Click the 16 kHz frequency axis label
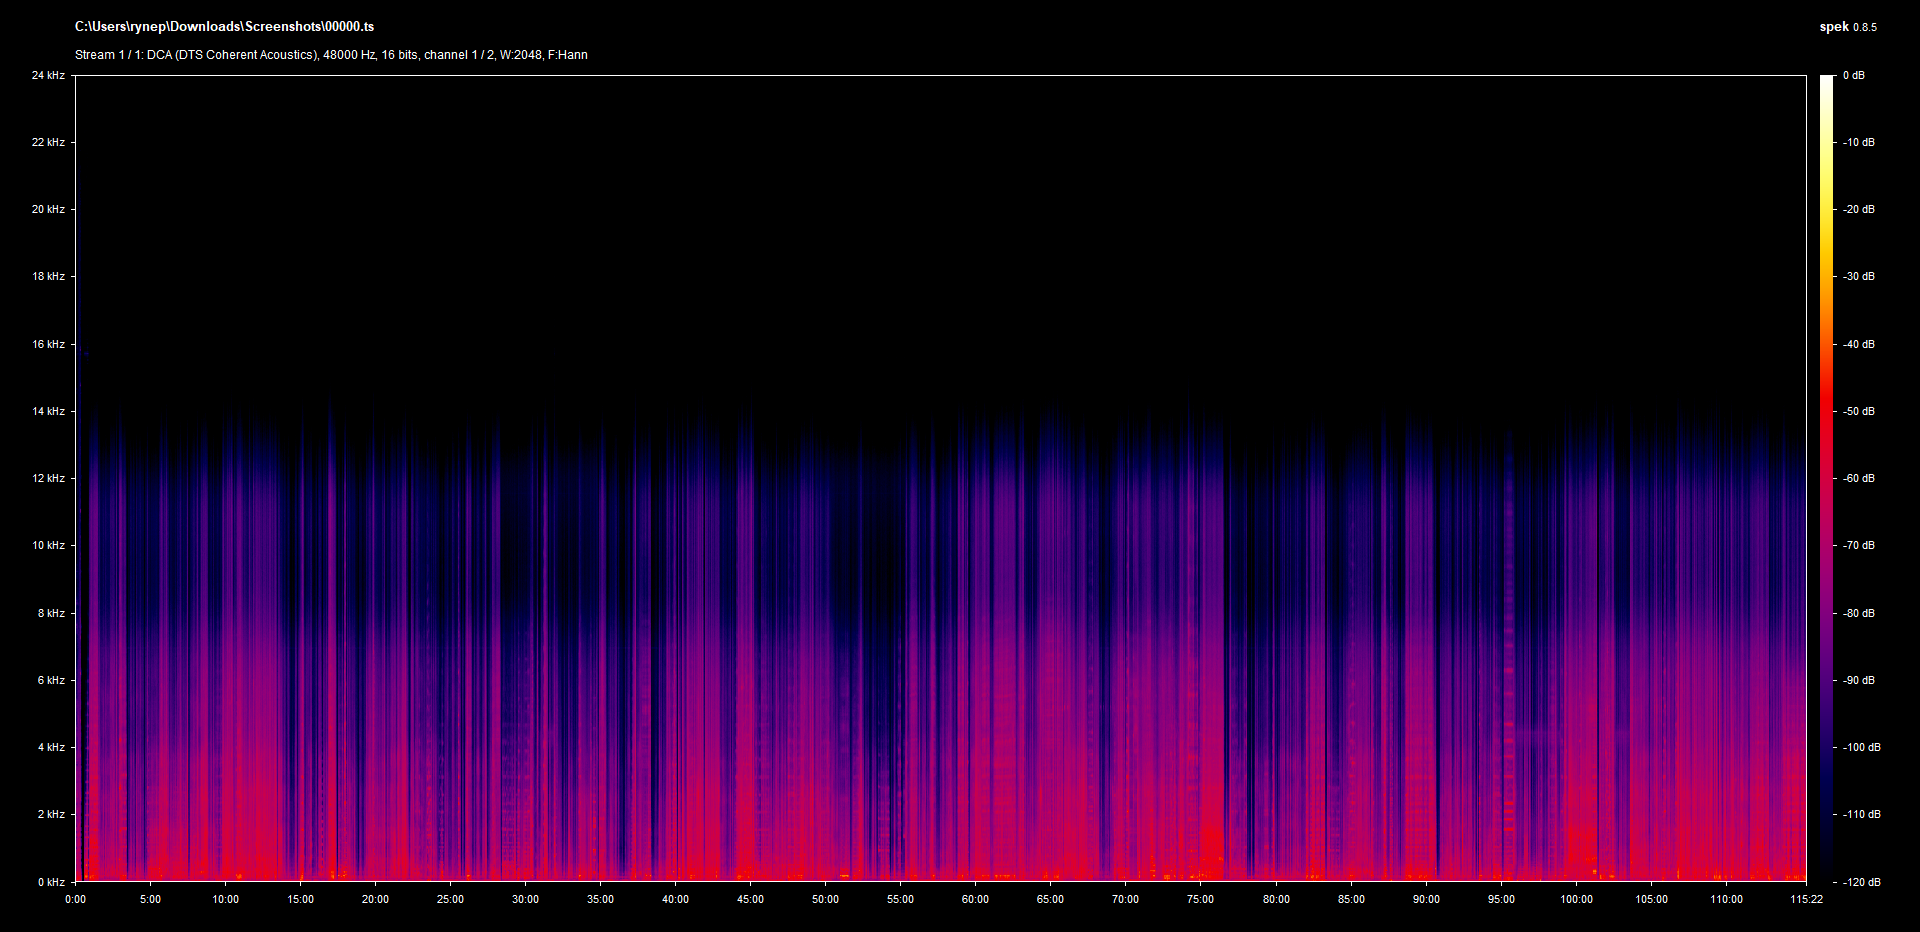 click(x=48, y=344)
